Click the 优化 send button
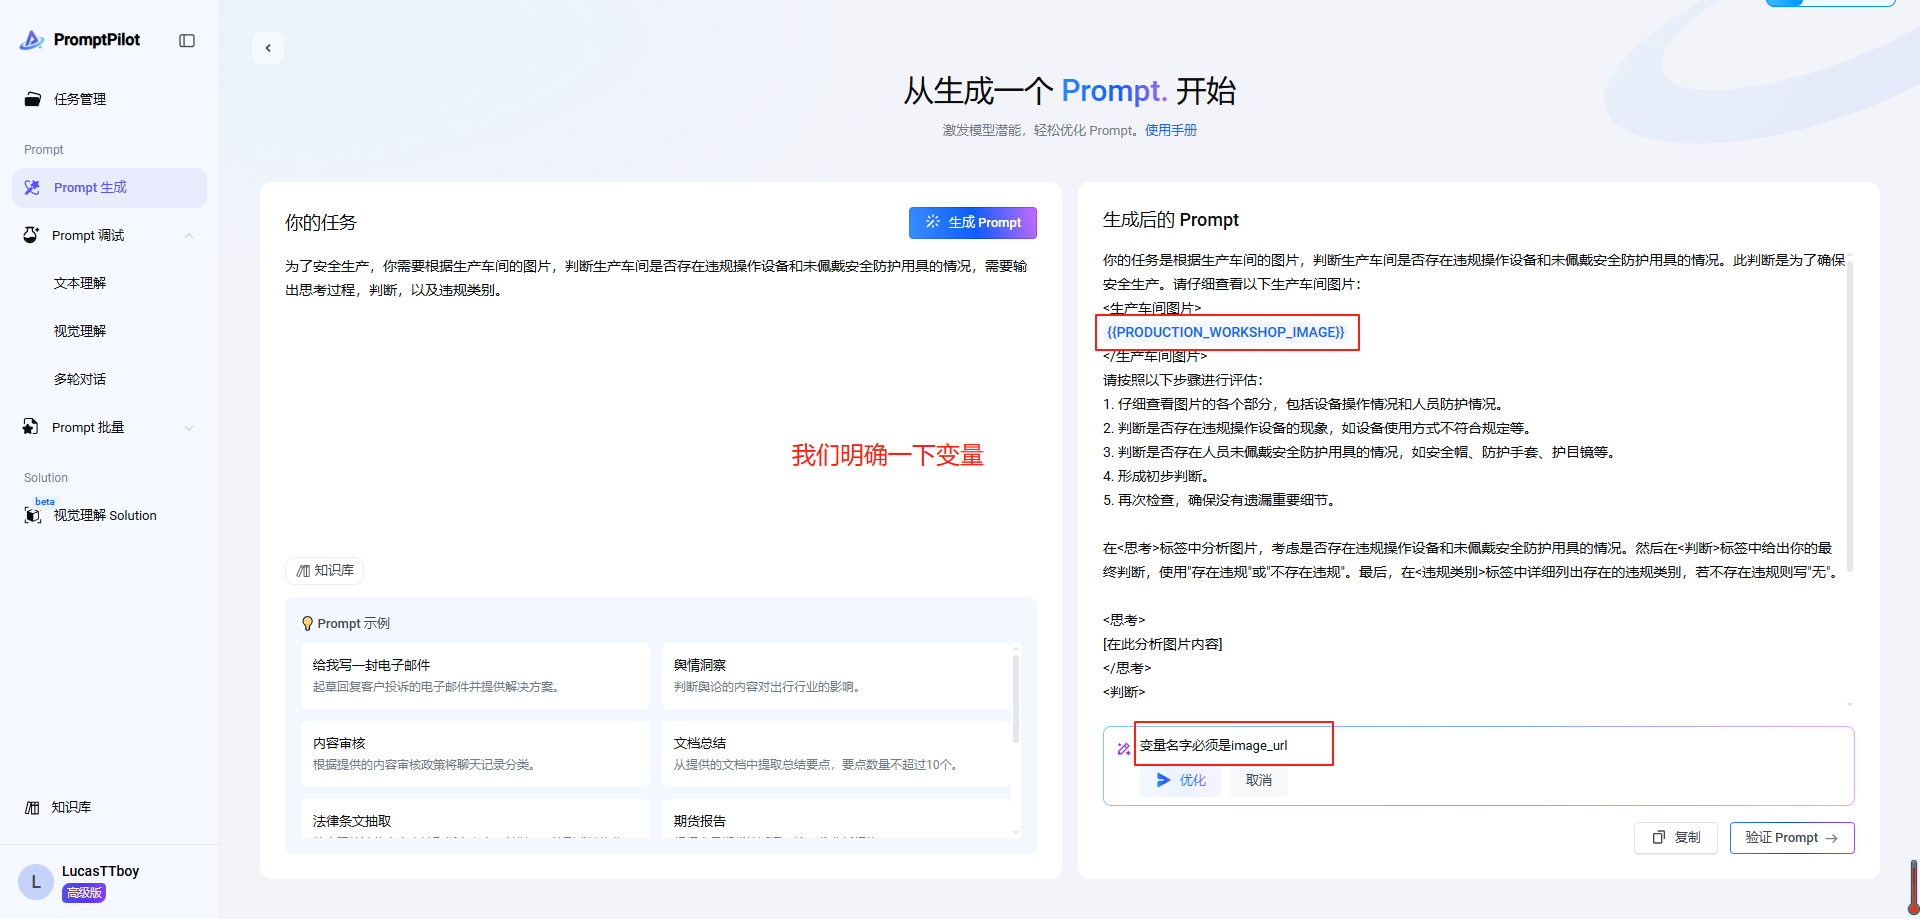This screenshot has height=919, width=1920. coord(1181,781)
